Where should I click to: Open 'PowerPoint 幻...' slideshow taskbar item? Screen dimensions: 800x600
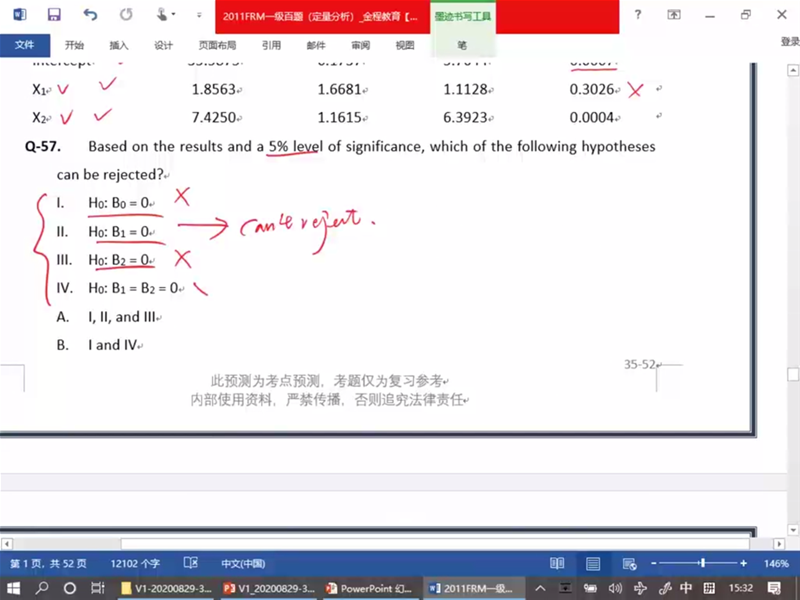pyautogui.click(x=370, y=588)
